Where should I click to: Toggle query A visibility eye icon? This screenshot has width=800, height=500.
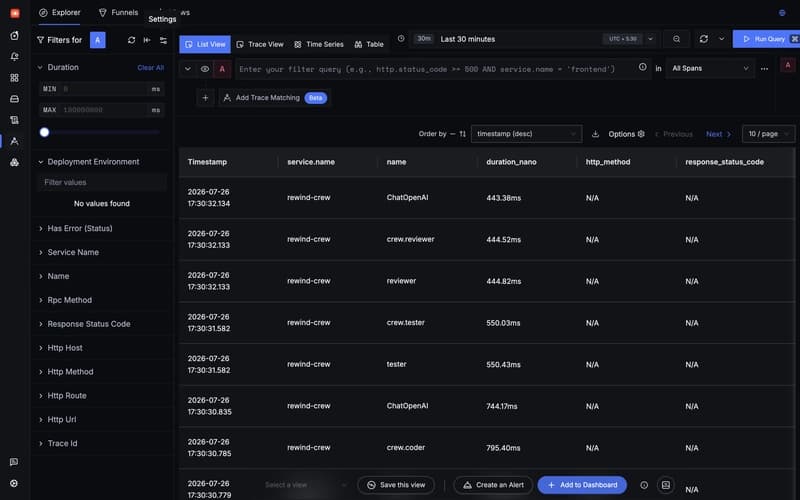(x=205, y=69)
